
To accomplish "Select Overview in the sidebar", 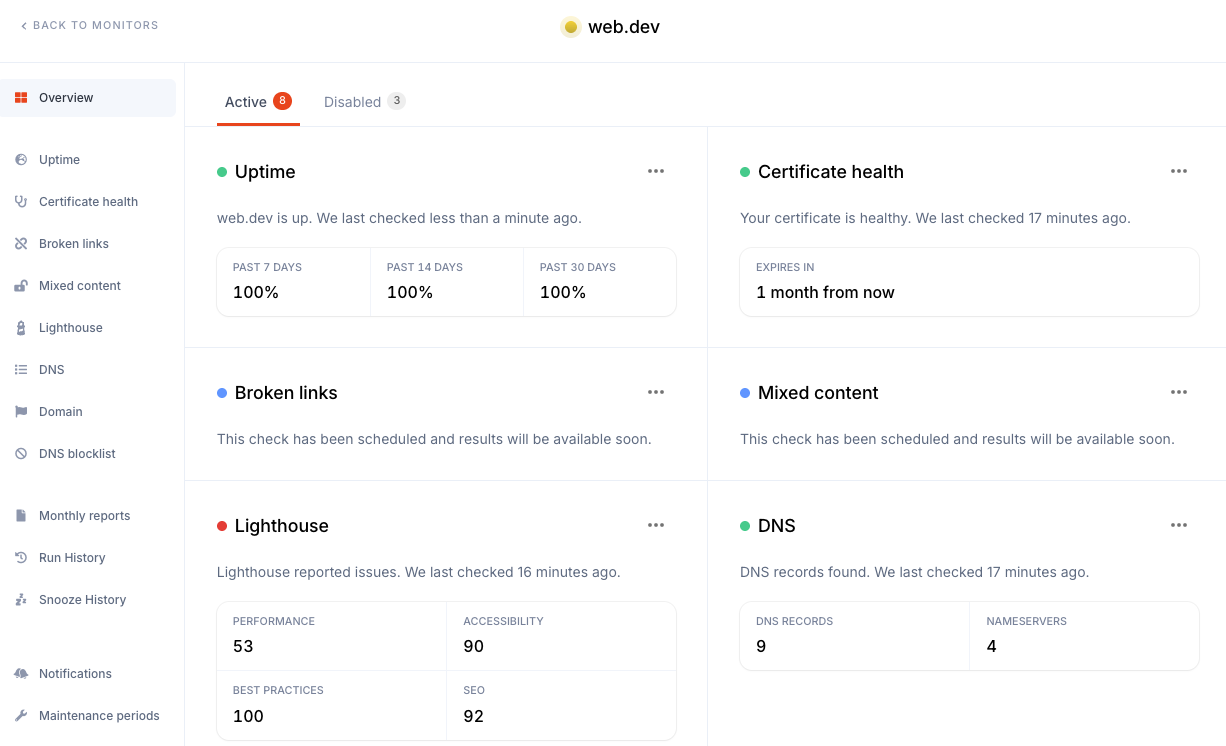I will (88, 98).
